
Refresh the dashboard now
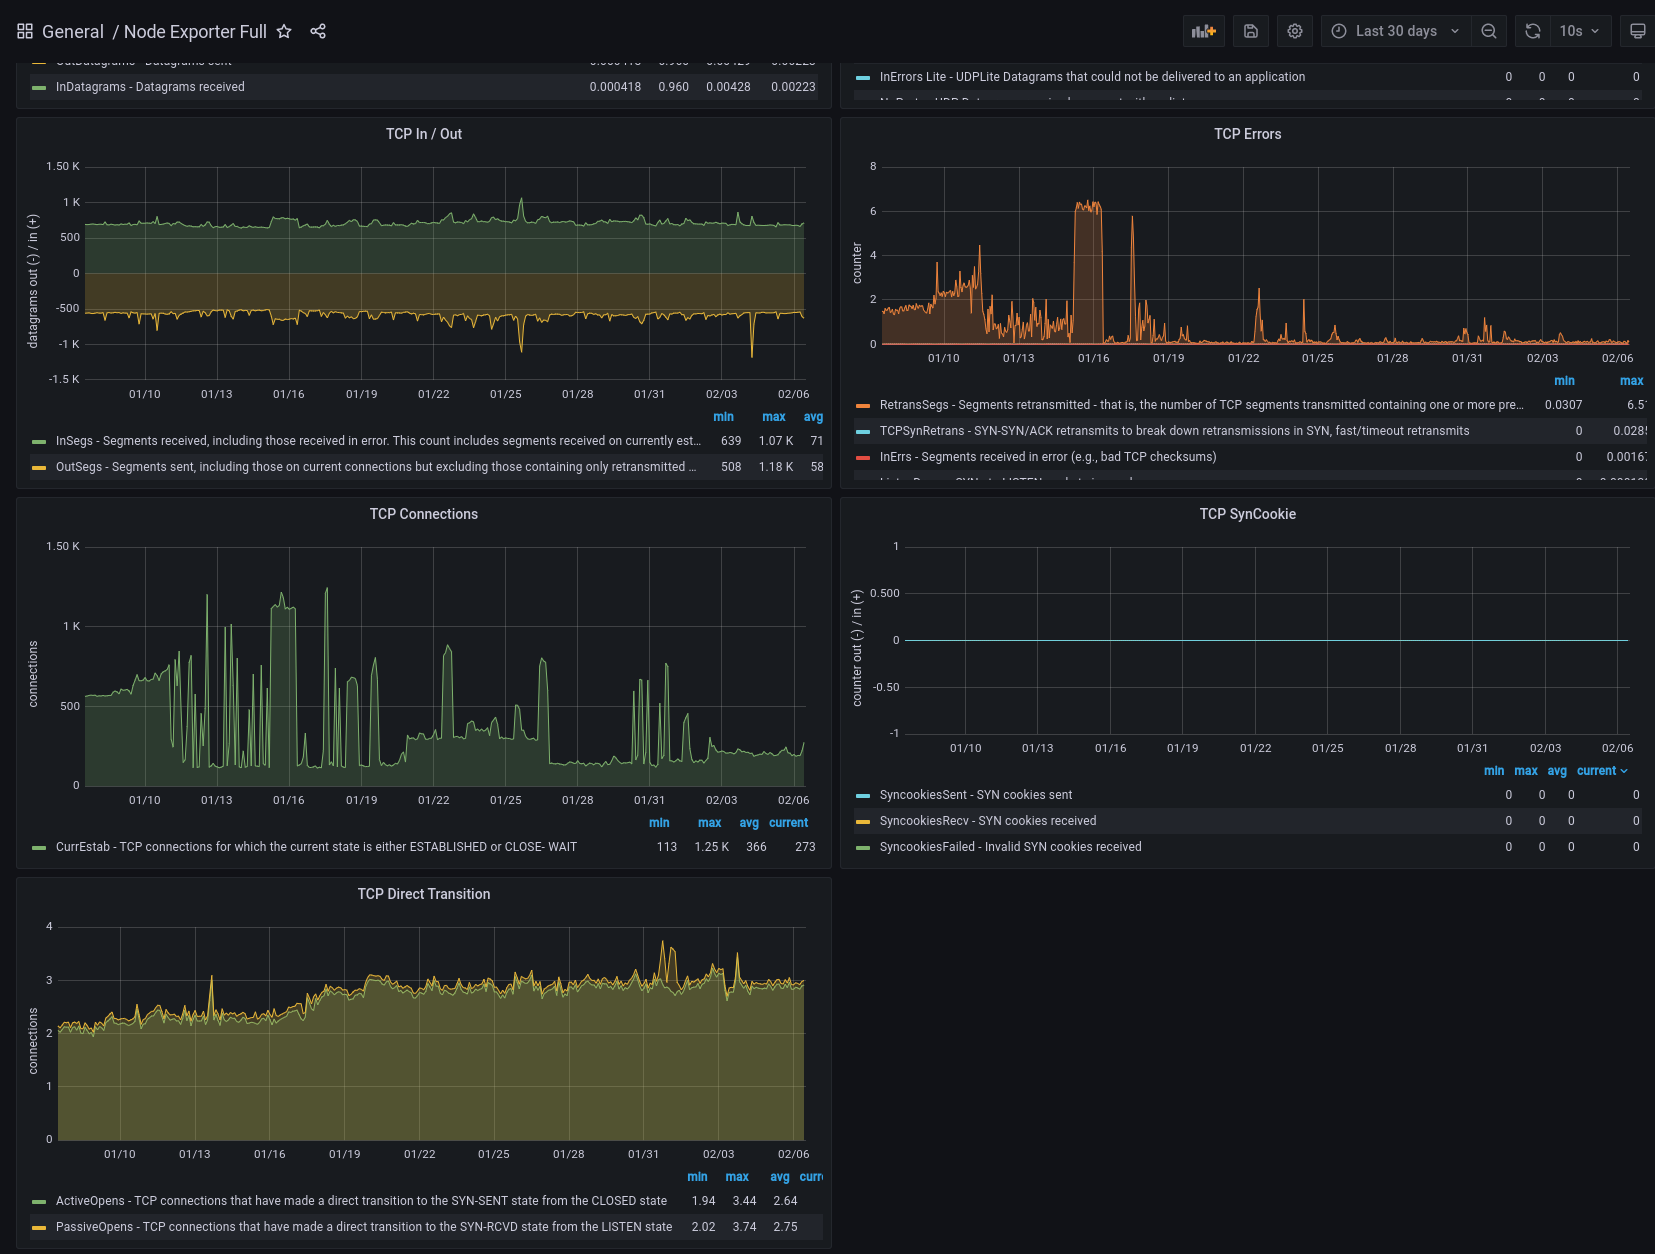click(x=1533, y=31)
